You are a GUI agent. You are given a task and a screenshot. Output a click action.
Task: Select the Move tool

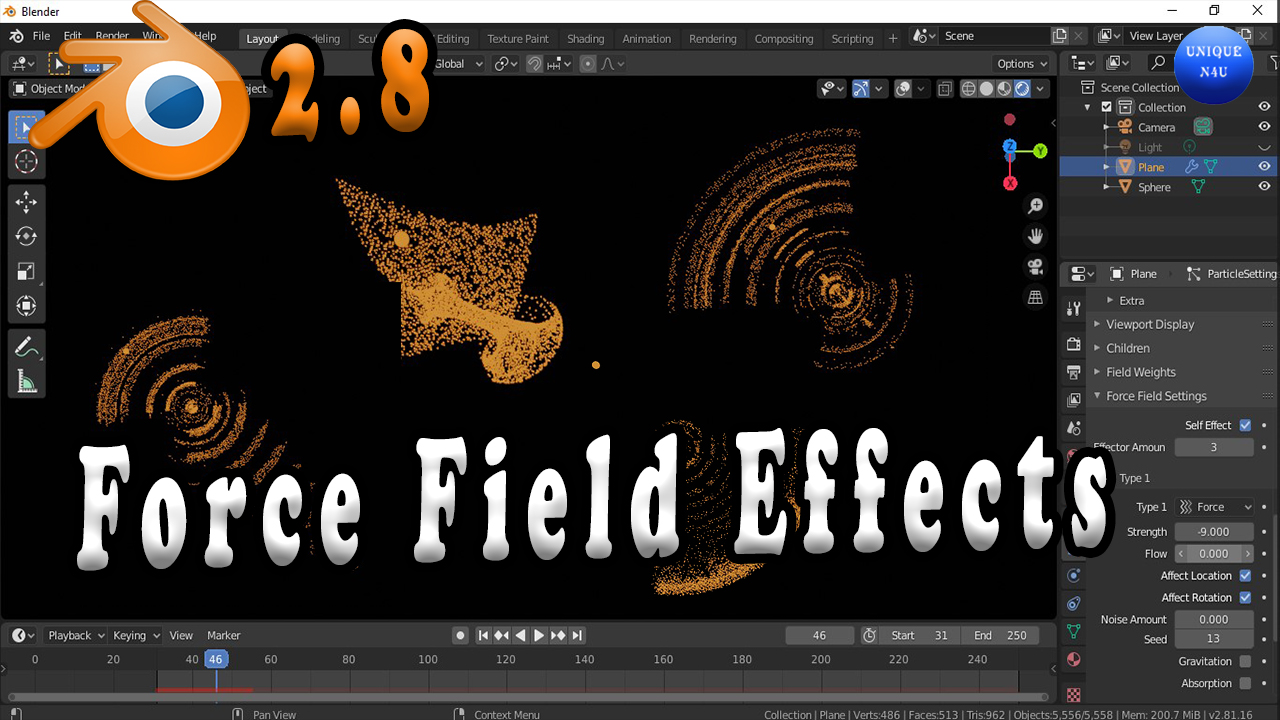[27, 201]
